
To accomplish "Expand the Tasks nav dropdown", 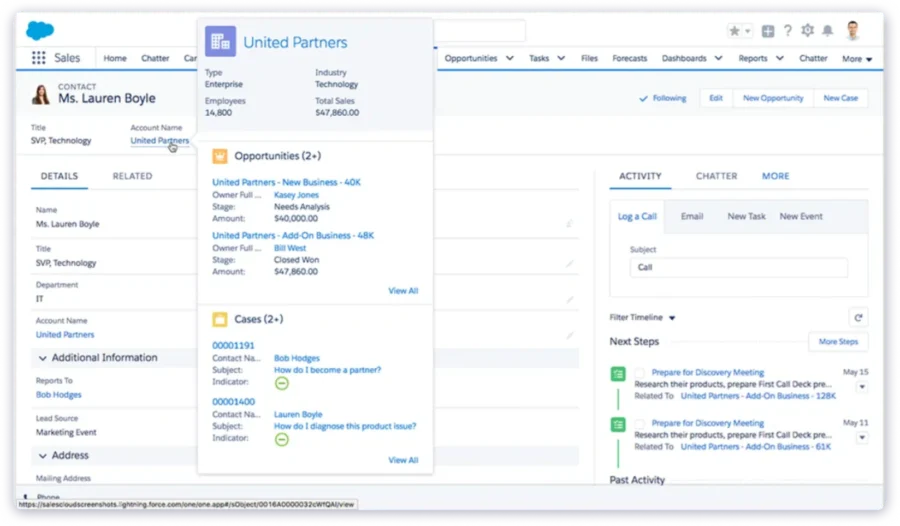I will pos(561,58).
